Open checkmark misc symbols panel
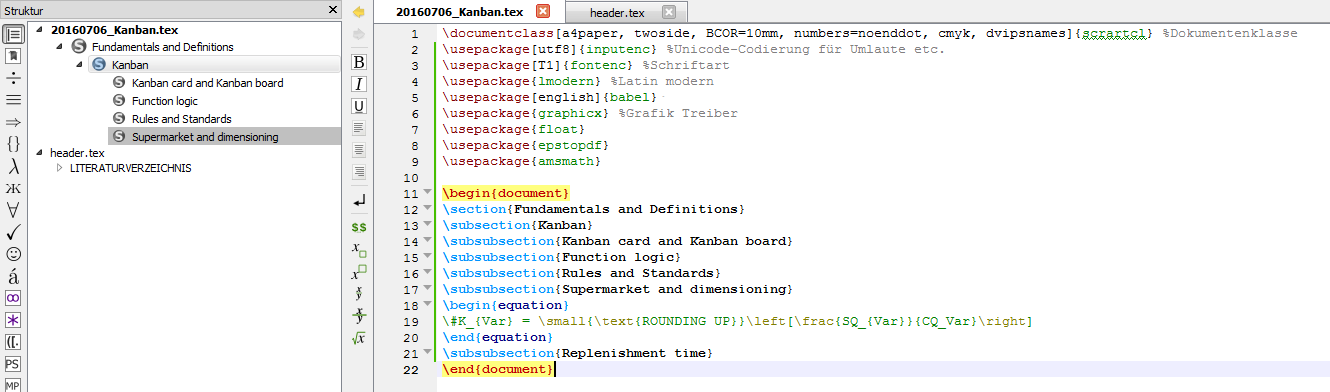The image size is (1330, 392). tap(14, 232)
